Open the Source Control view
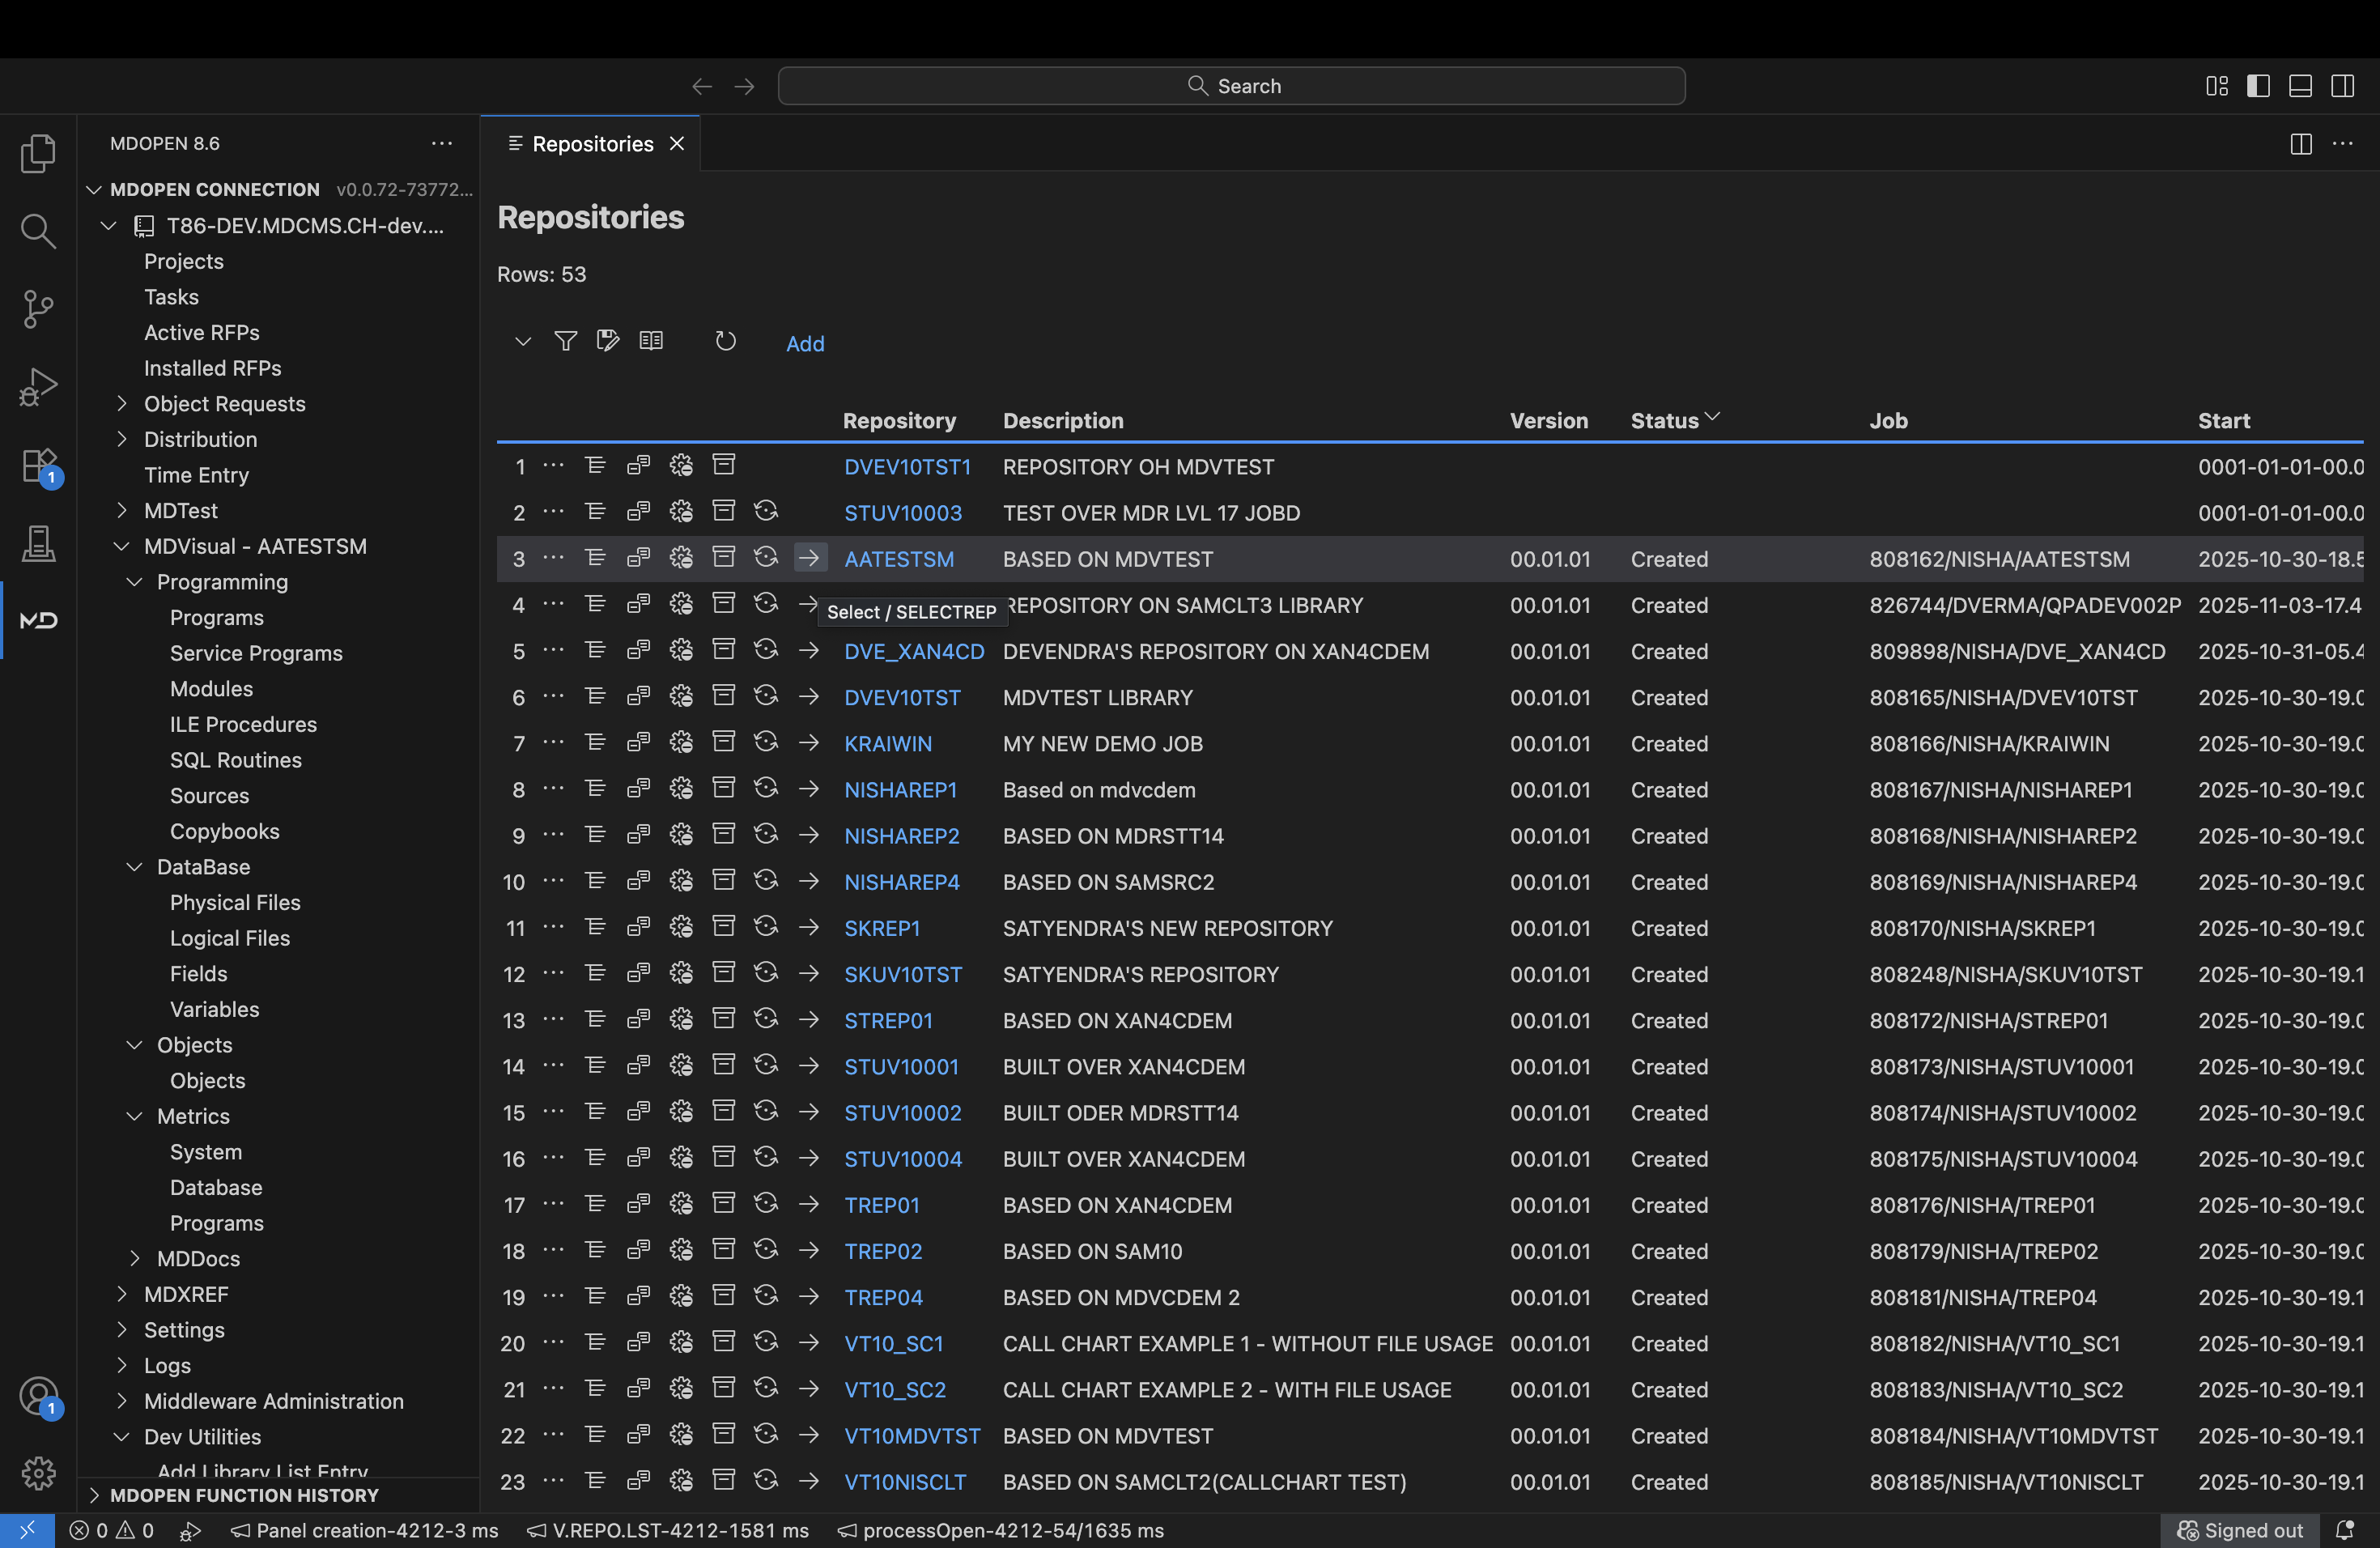Screen dimensions: 2380x1548 [x=38, y=308]
